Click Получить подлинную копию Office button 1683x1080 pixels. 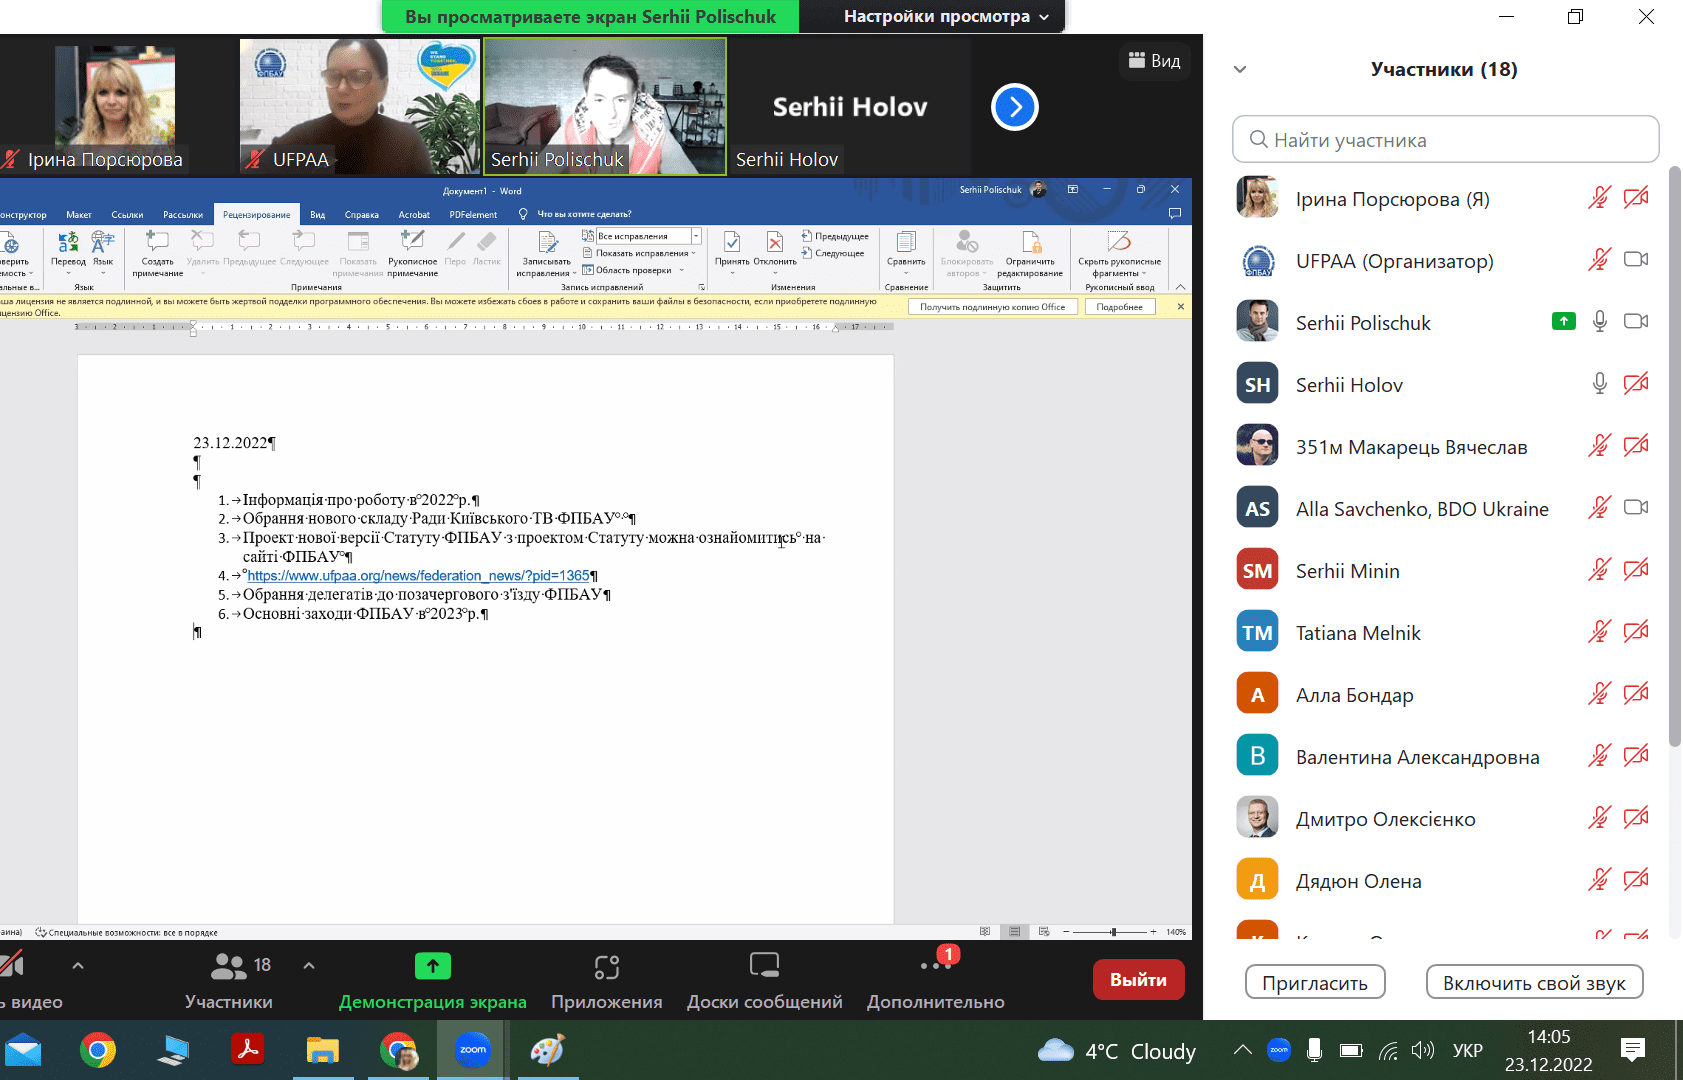click(x=993, y=307)
